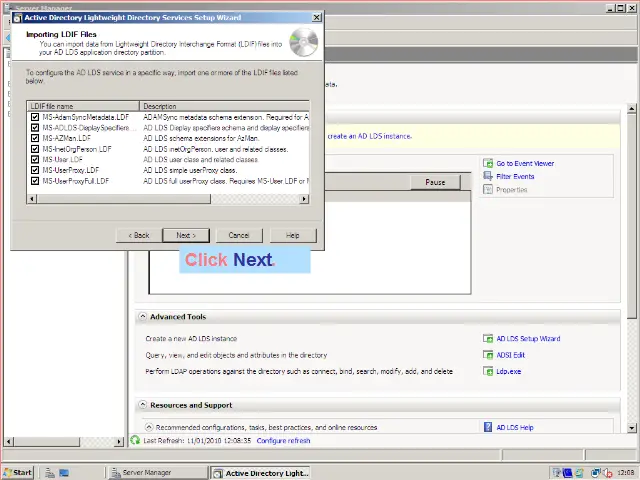Sort by Description column header
Image resolution: width=640 pixels, height=480 pixels.
[x=224, y=106]
